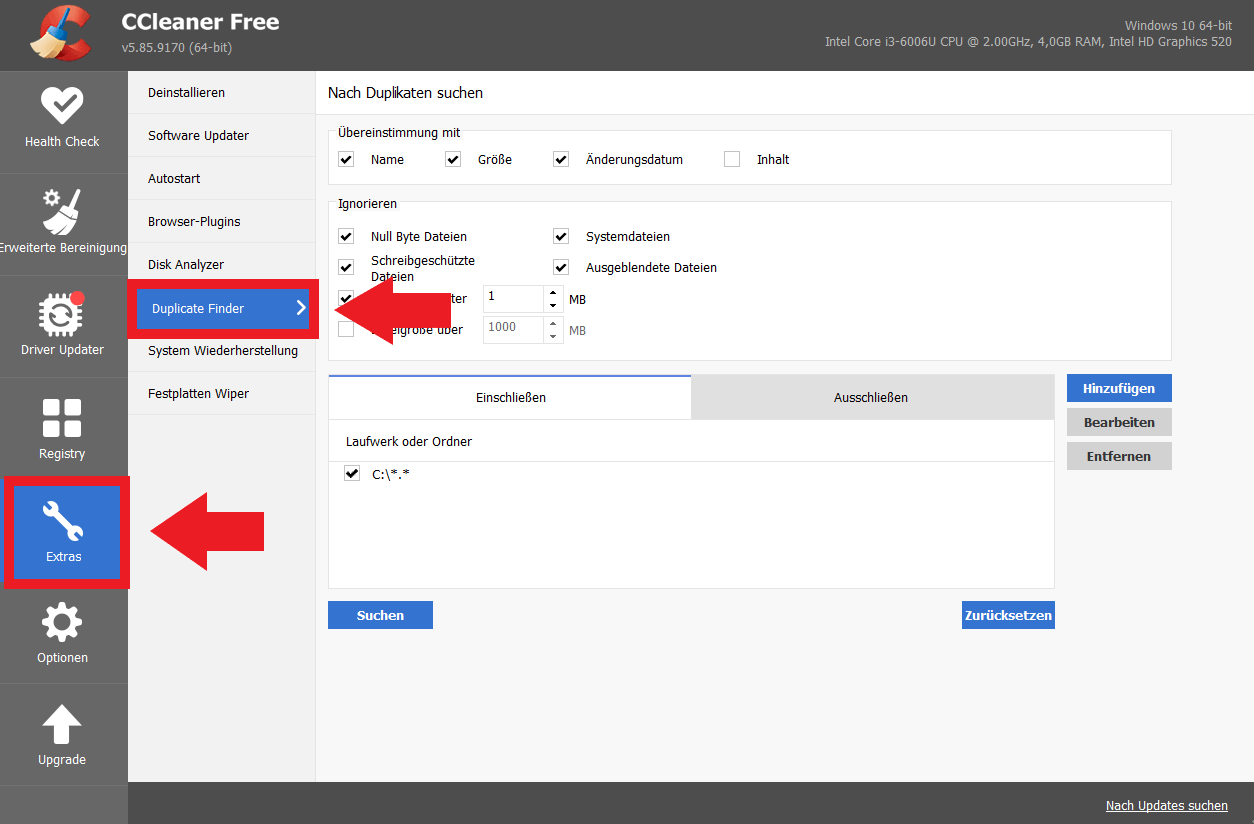Open the Driver Updater chip icon

point(62,314)
